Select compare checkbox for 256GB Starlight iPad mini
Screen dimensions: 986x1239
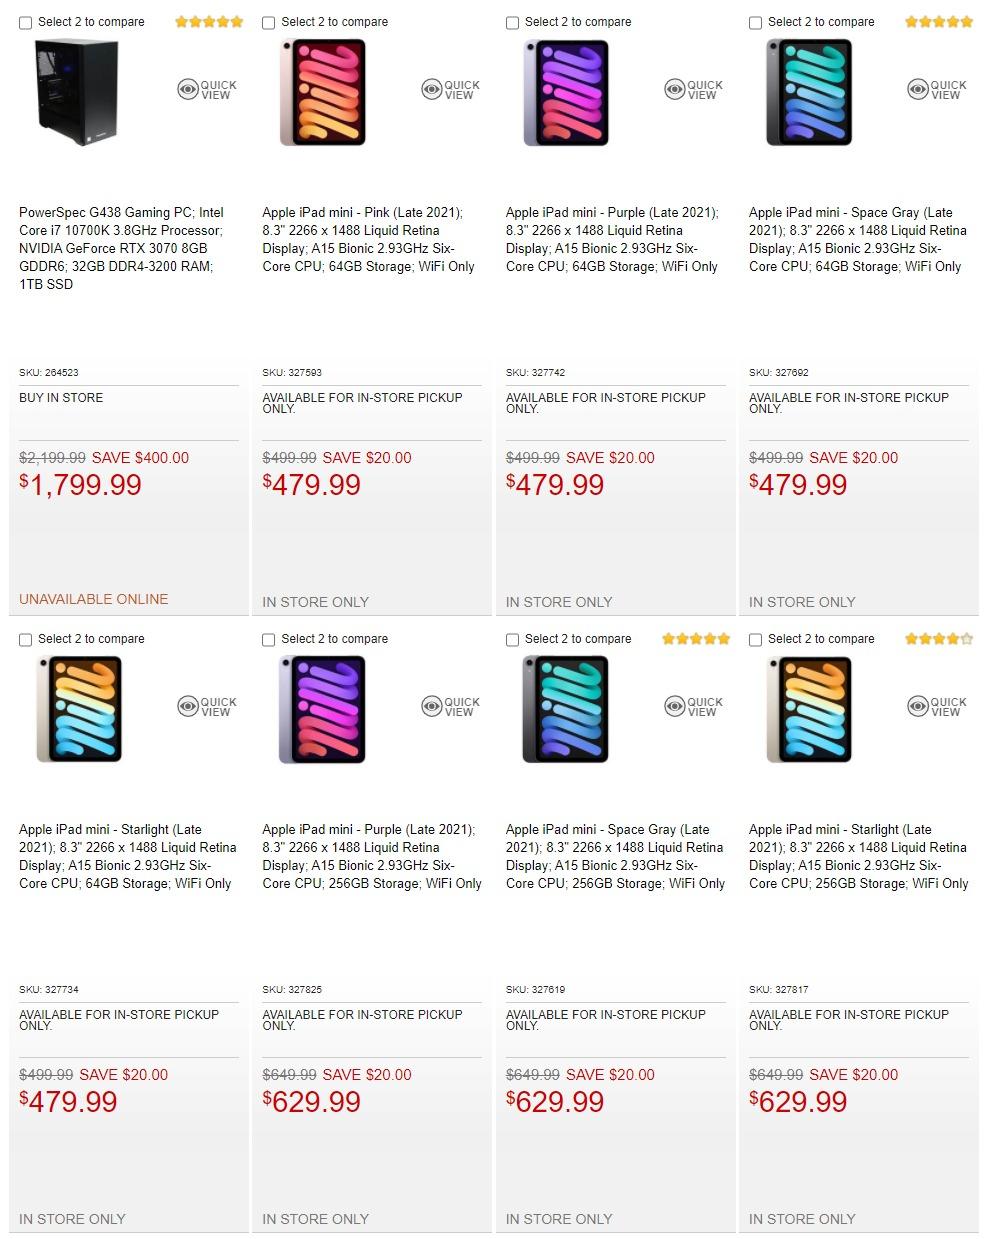pos(756,639)
